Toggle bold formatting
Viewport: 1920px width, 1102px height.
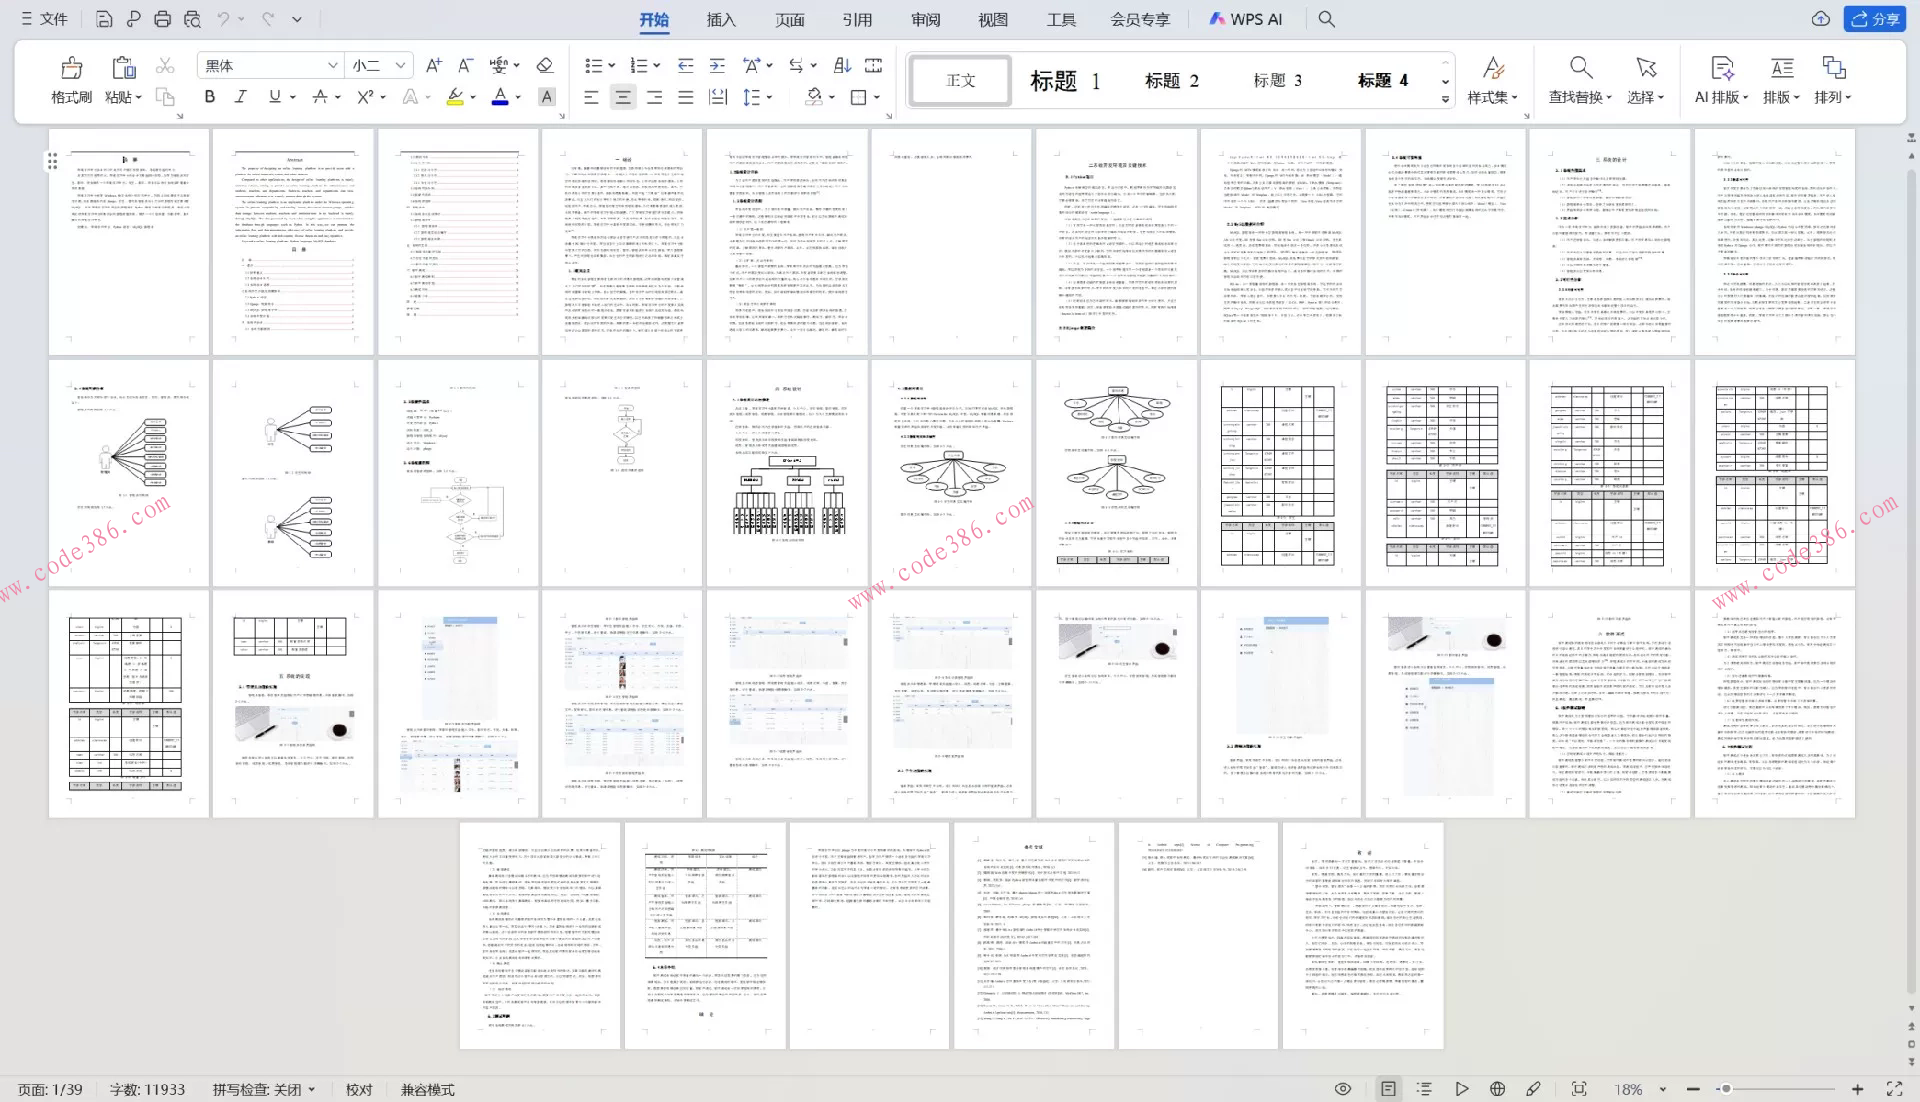[x=209, y=97]
